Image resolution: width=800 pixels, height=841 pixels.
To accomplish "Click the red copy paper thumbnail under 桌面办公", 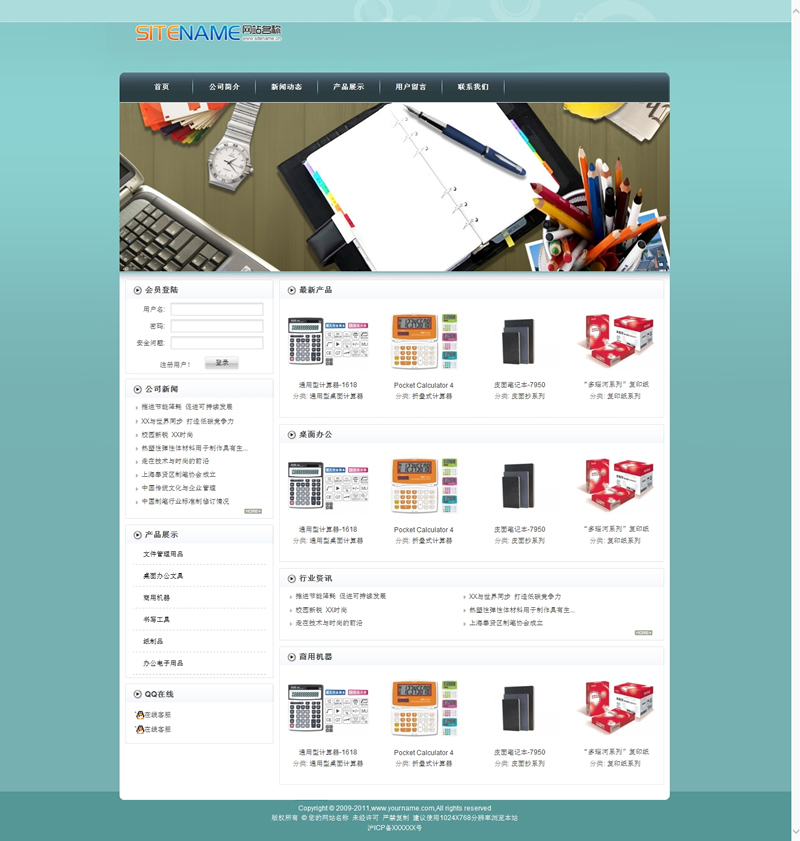I will tap(618, 486).
